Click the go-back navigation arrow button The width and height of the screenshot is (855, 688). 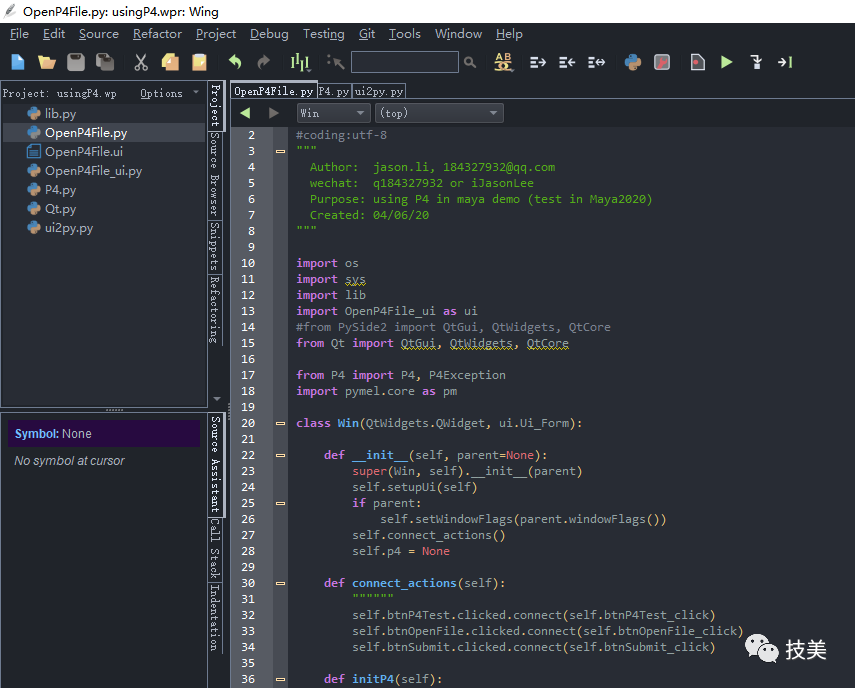click(x=246, y=113)
